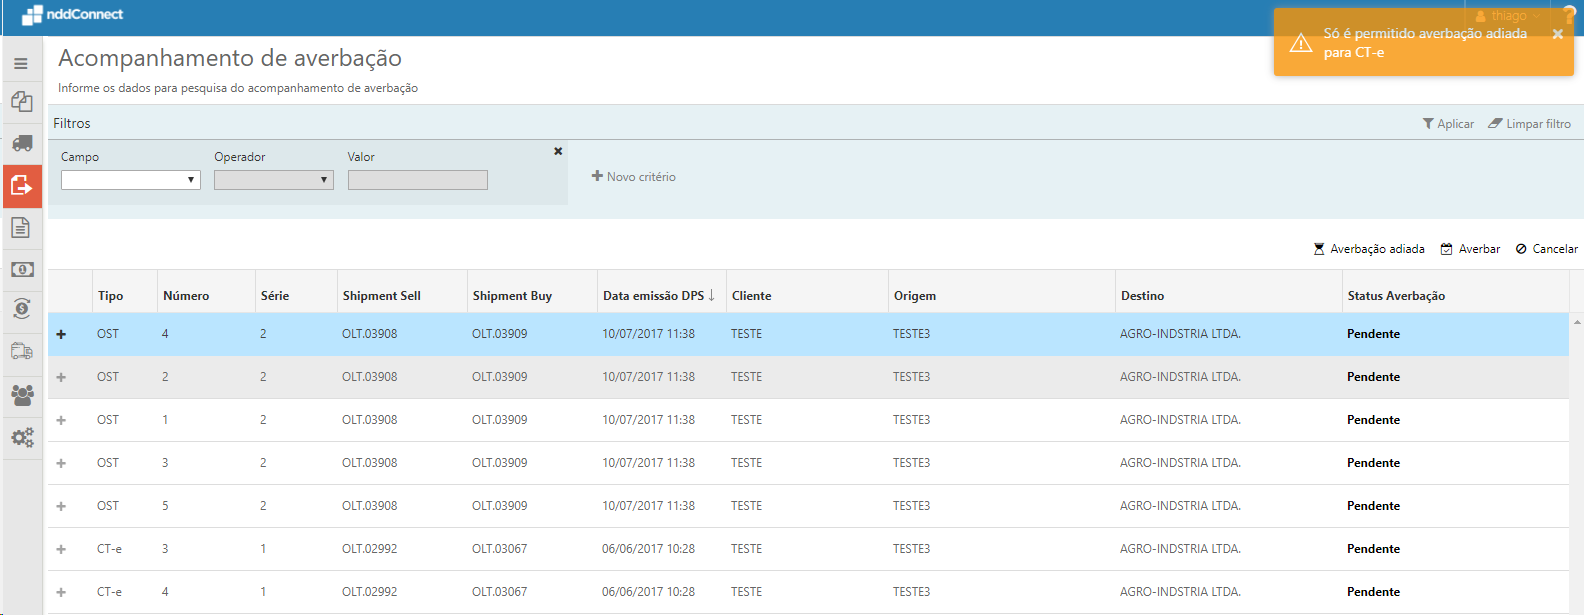Open the Campo dropdown
Viewport: 1584px width, 615px height.
pos(131,180)
